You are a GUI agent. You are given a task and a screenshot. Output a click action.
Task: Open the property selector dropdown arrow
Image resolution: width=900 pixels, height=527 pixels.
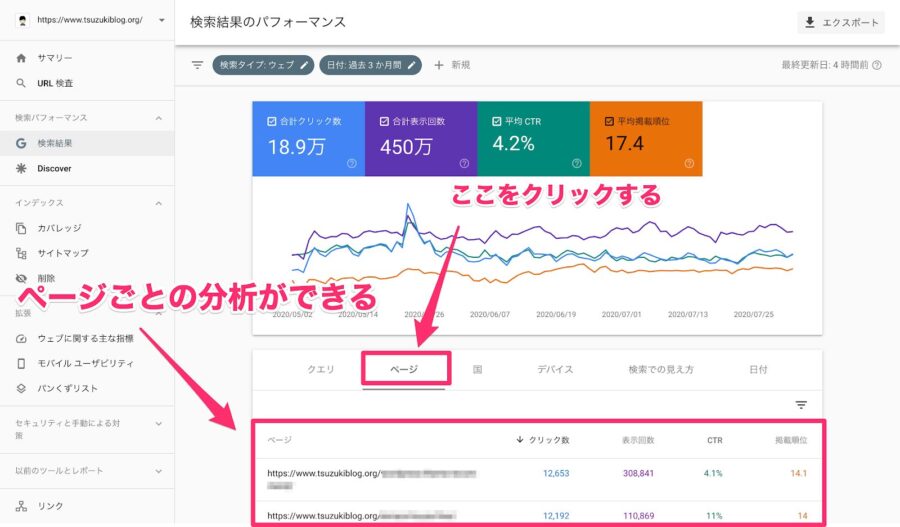point(162,20)
